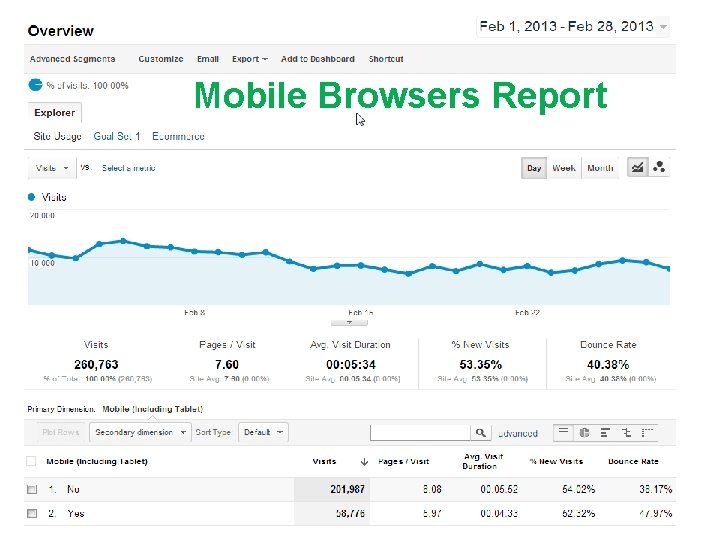Image resolution: width=720 pixels, height=540 pixels.
Task: Select the comparison view icon
Action: 626,432
